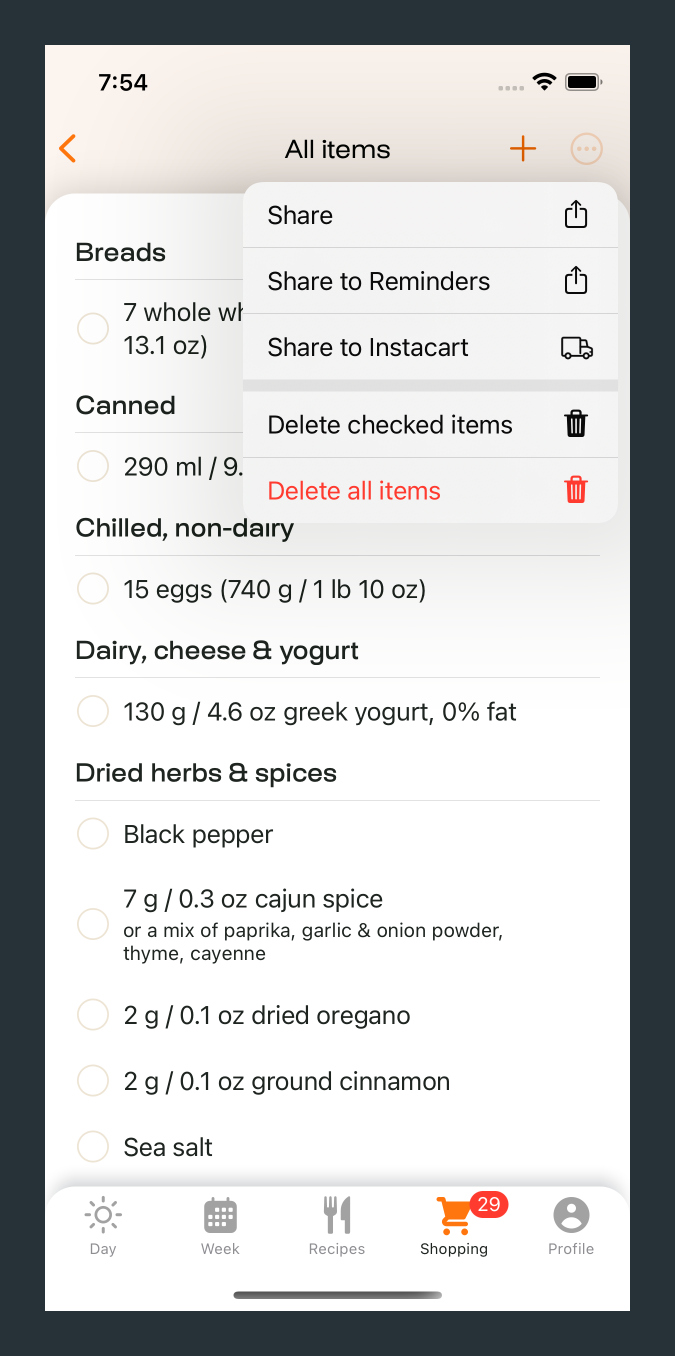Select Share to Instacart truck option

430,347
